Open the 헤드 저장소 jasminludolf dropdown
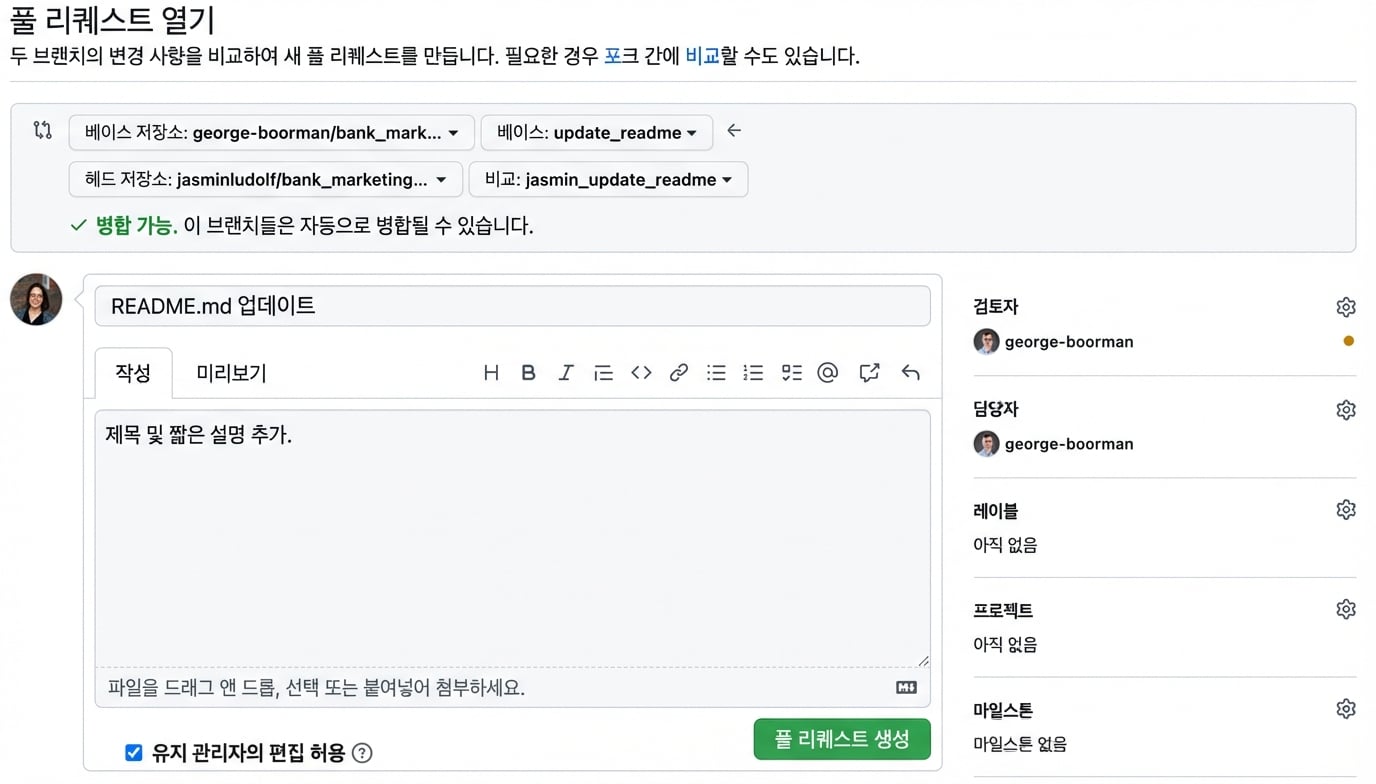 tap(266, 180)
